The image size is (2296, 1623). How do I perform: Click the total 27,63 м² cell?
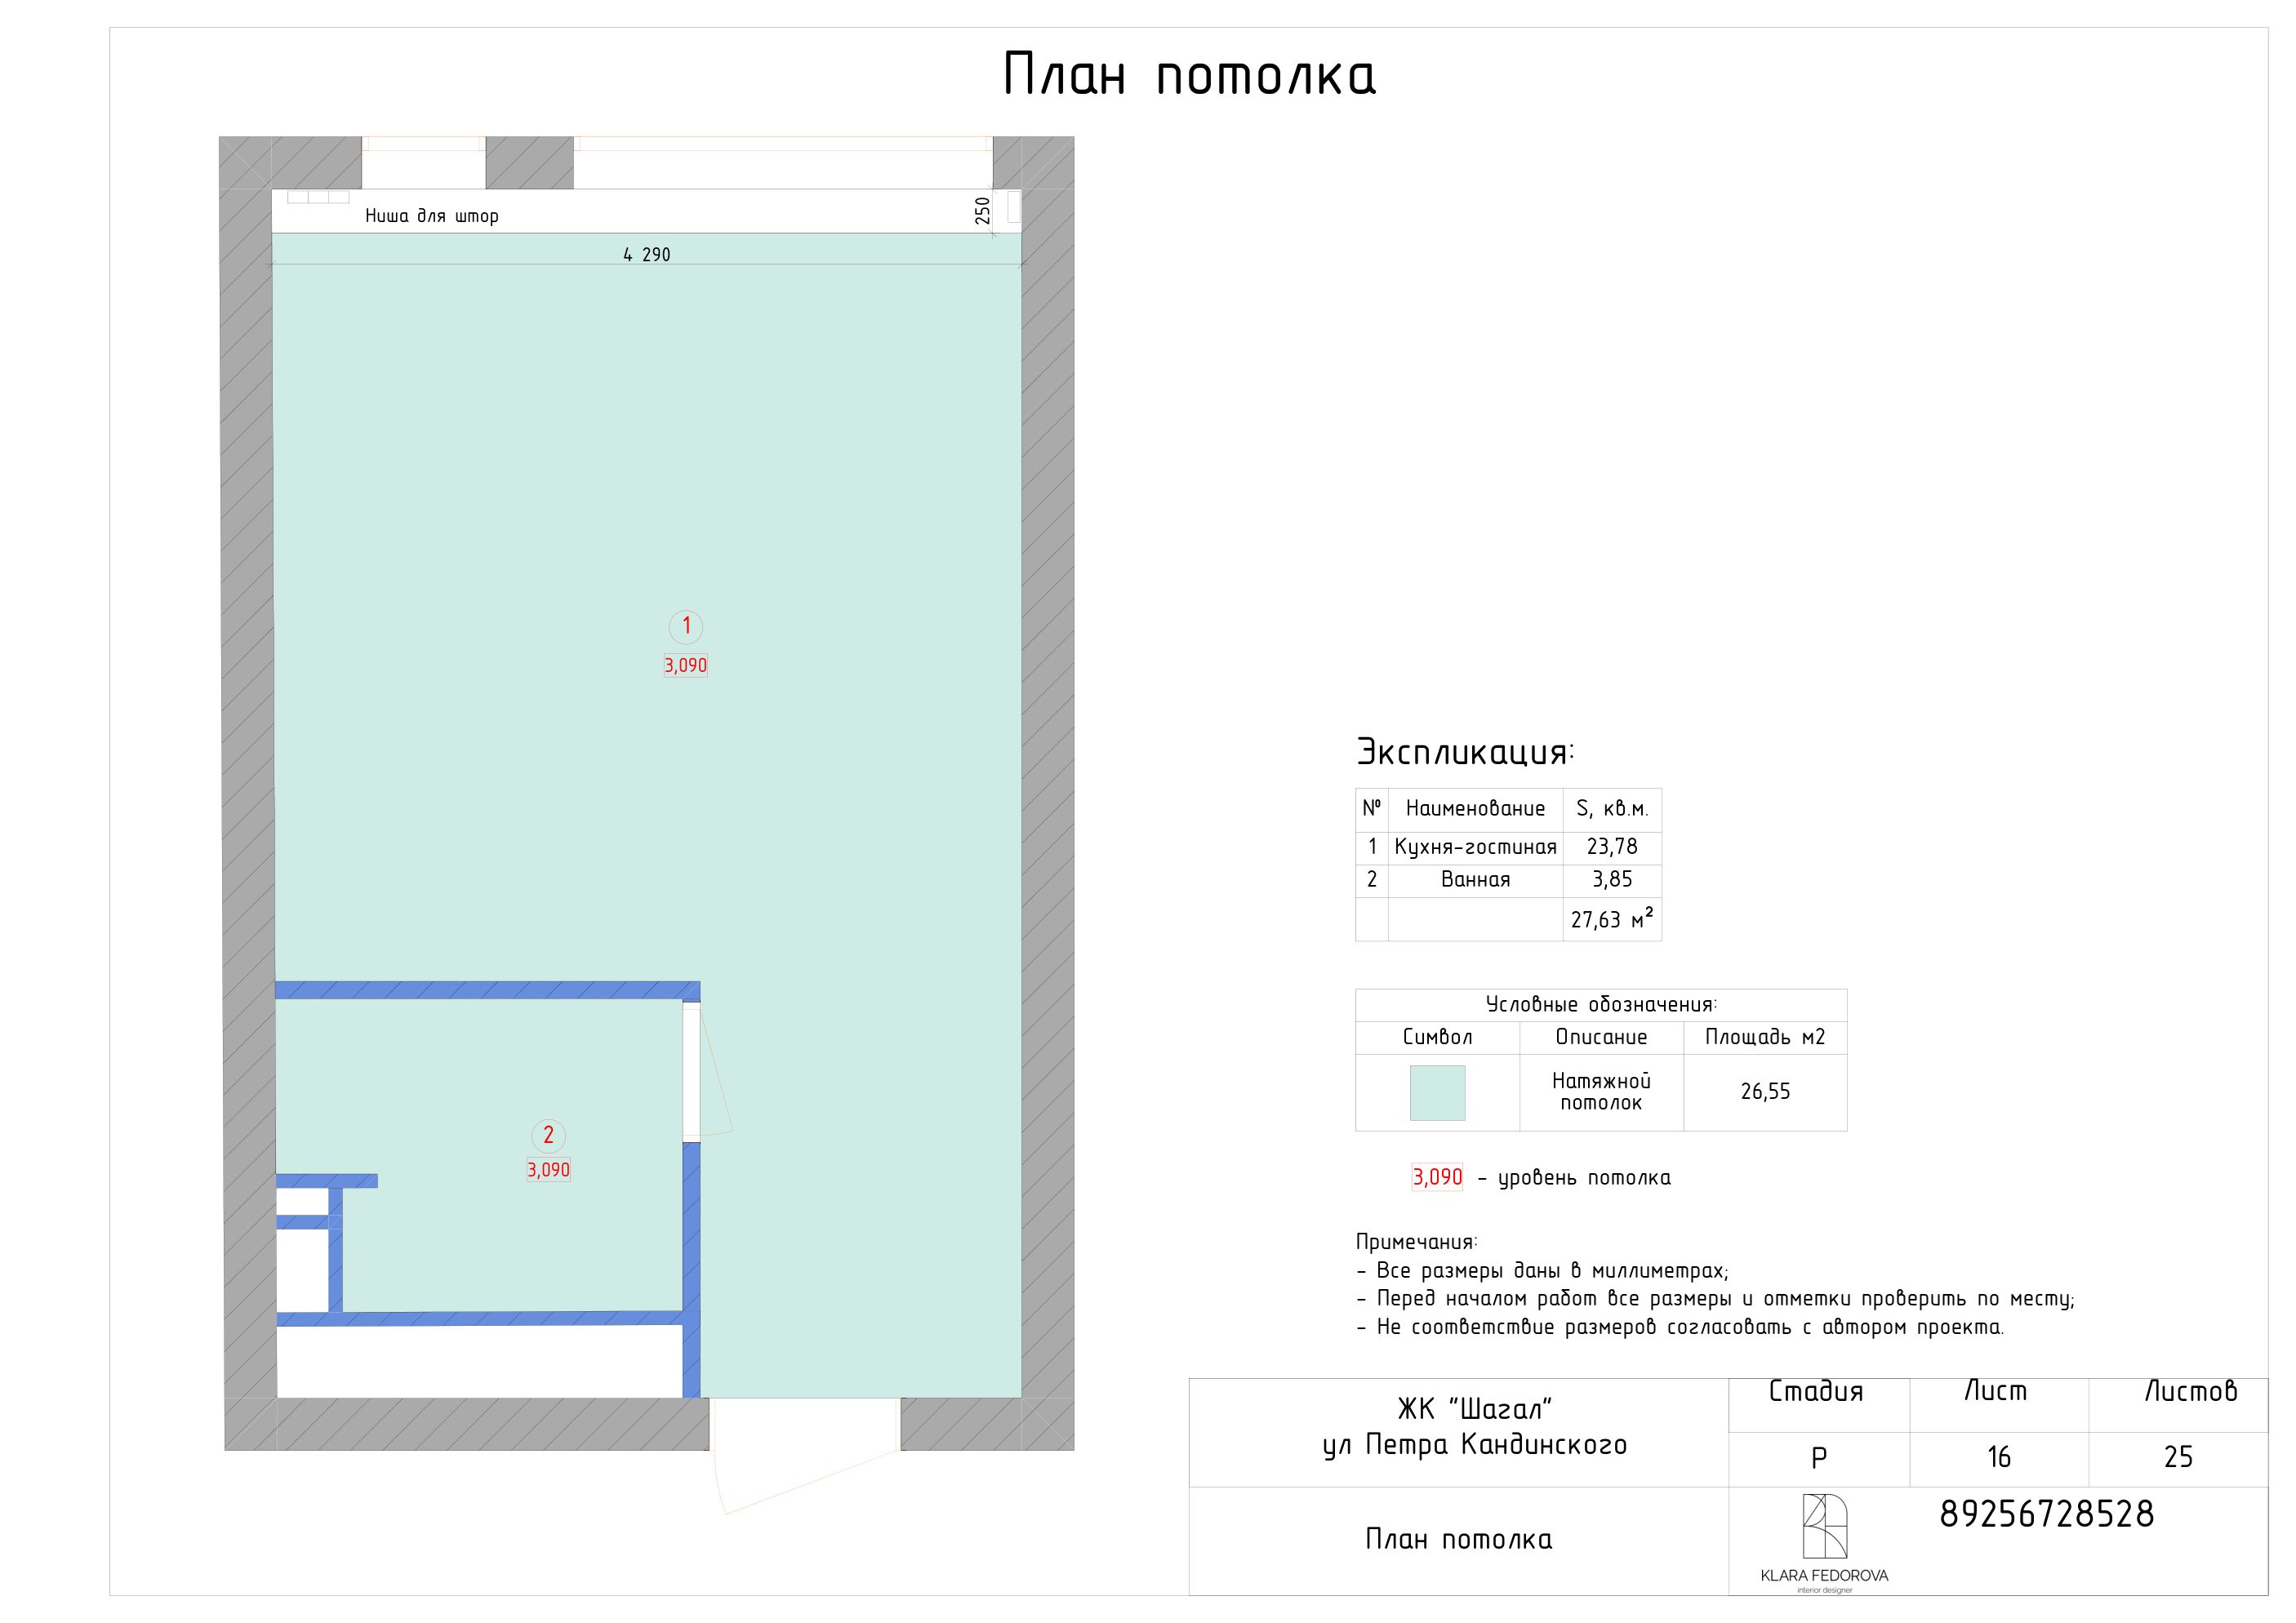tap(1612, 919)
